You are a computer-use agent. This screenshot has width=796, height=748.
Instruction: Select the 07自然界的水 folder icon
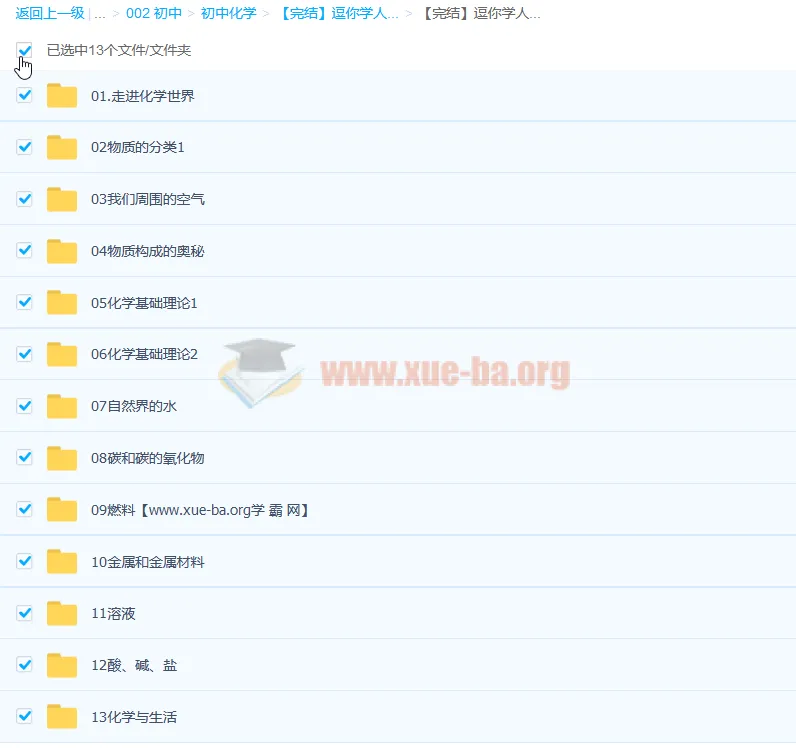[x=62, y=407]
